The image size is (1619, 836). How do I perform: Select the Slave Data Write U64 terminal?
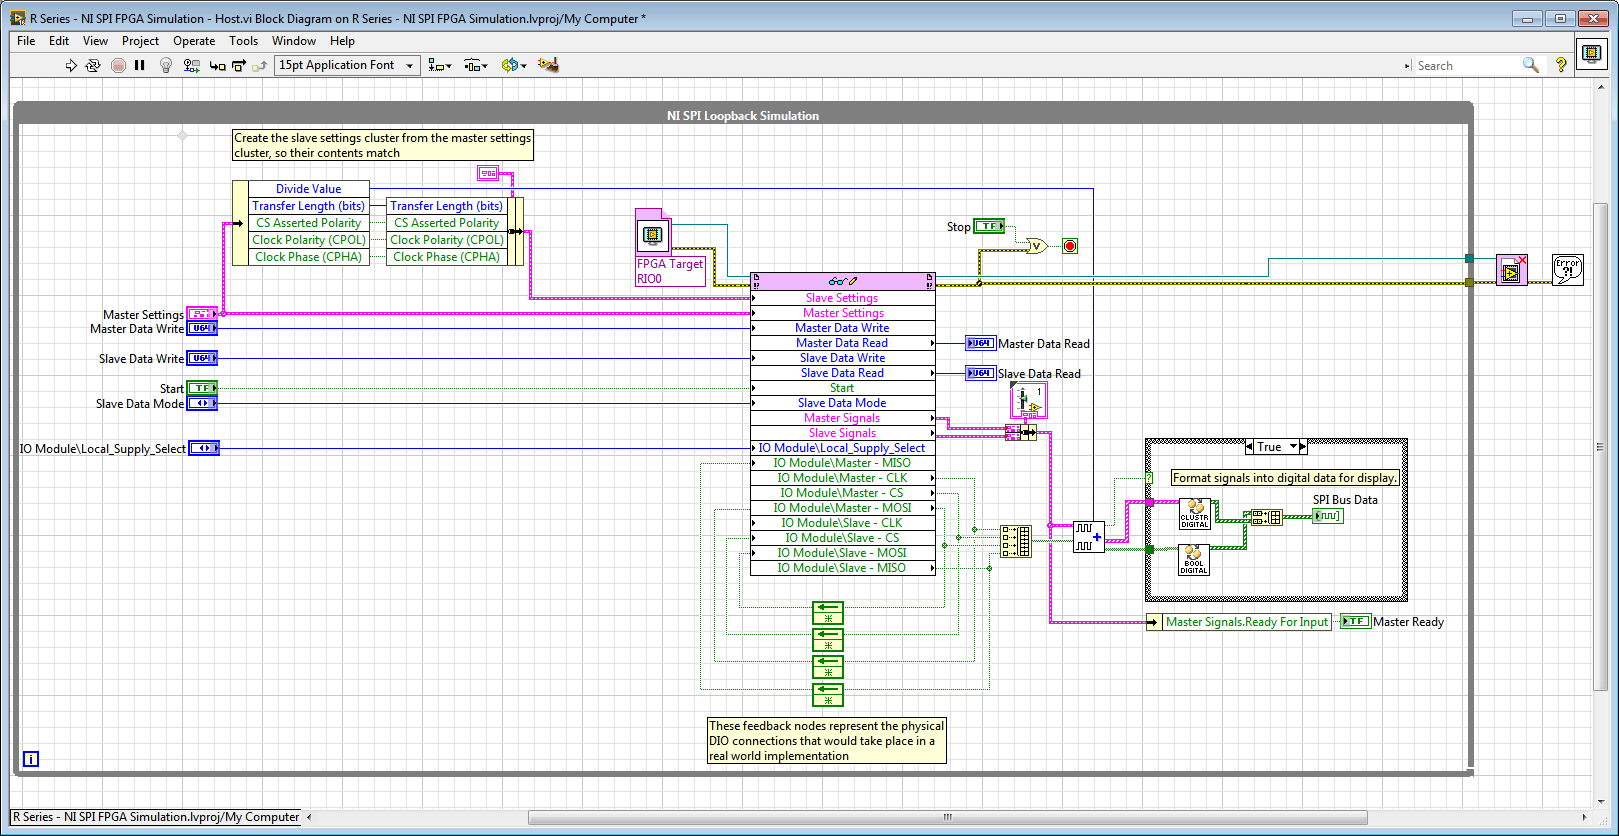pyautogui.click(x=202, y=358)
